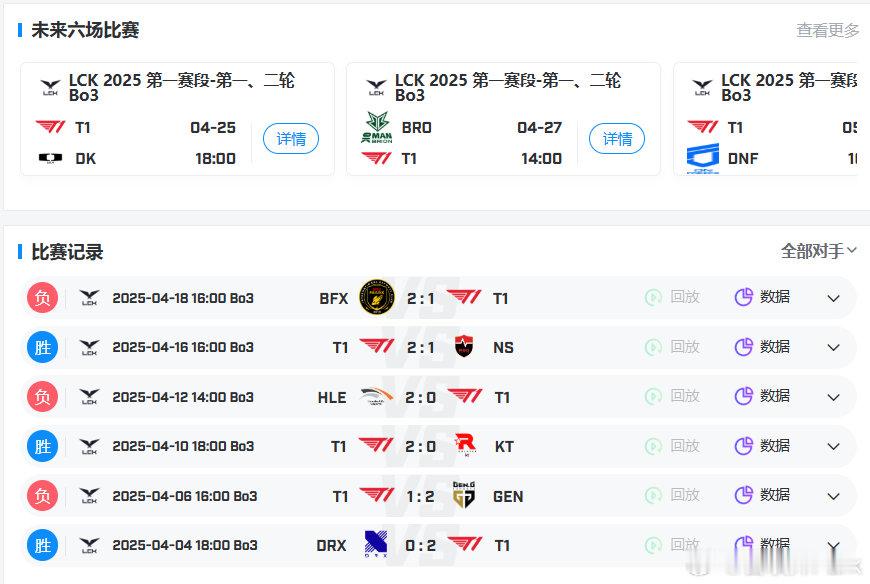
Task: Open data stats for BFX vs T1 match
Action: (762, 297)
